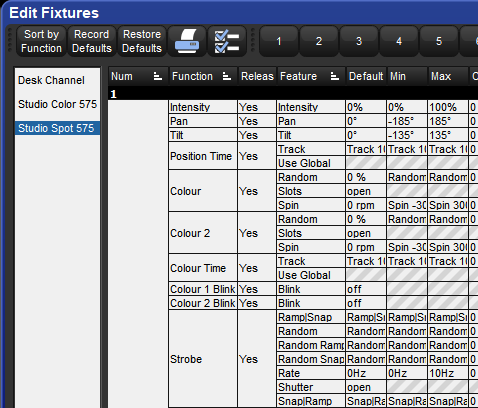Click the Strobe Shutter feature cell

311,387
